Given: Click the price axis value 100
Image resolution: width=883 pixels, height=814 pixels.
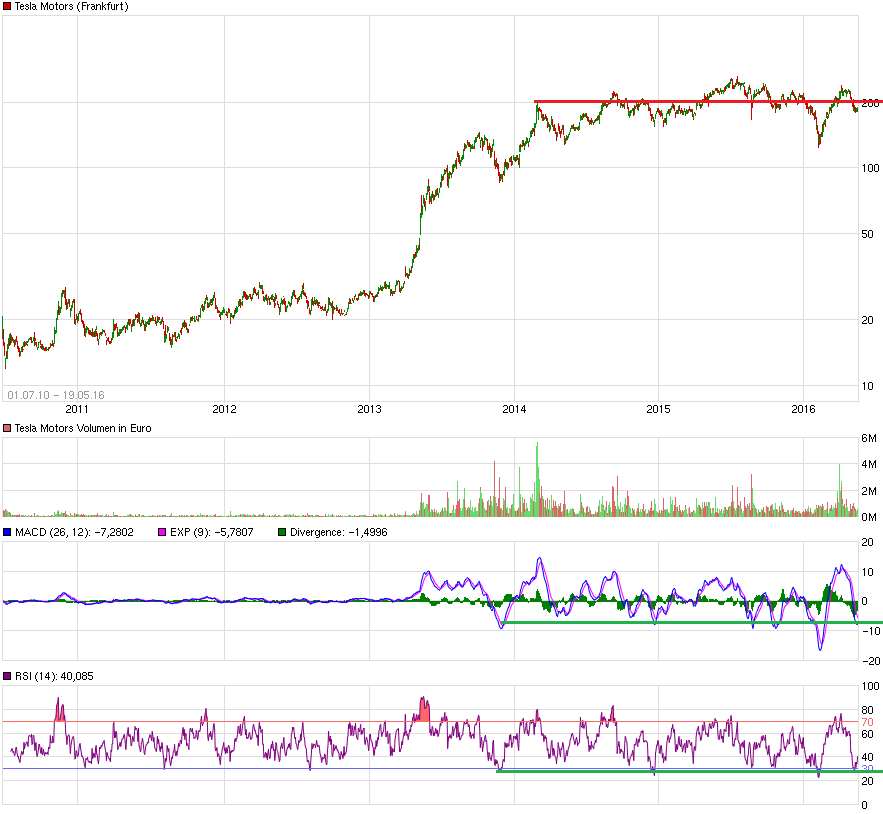Looking at the screenshot, I should pos(871,168).
